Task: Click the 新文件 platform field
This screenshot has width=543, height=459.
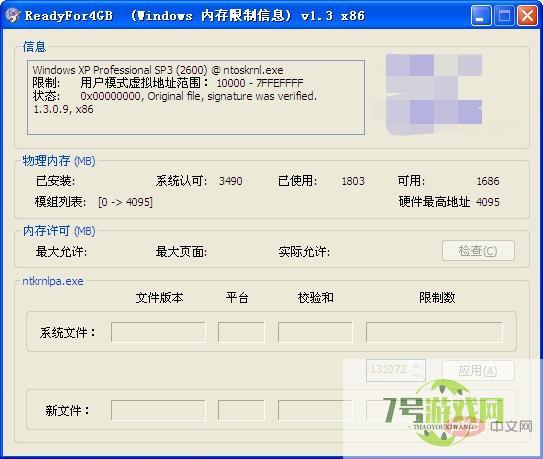Action: click(241, 410)
